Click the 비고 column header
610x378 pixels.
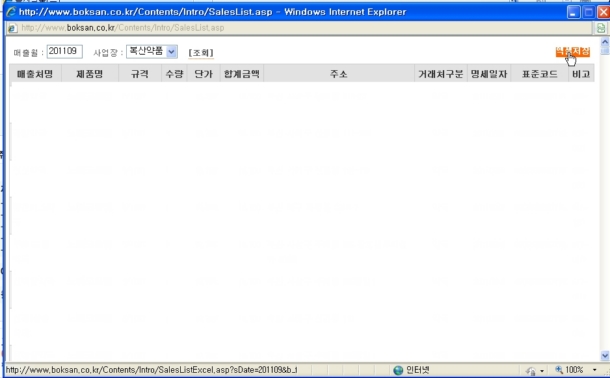(581, 74)
